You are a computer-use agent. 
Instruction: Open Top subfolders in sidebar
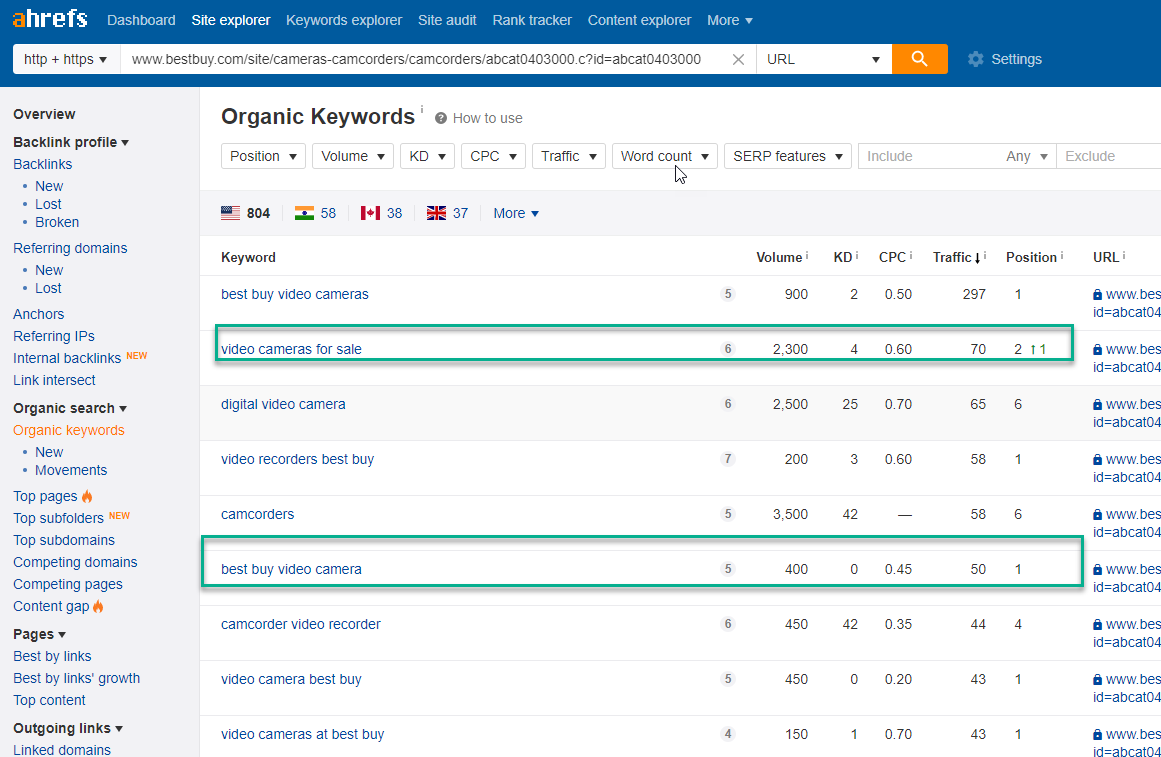[58, 518]
